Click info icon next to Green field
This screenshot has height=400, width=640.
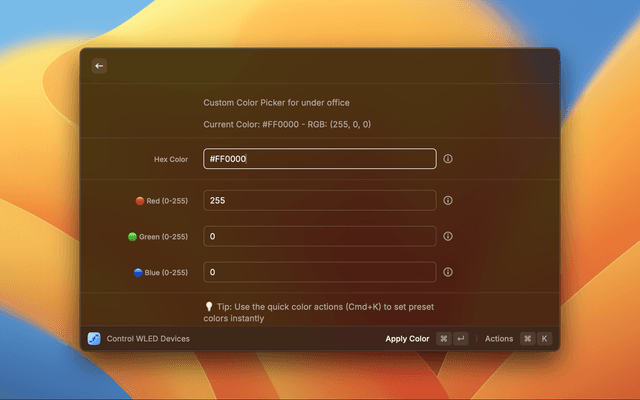tap(448, 237)
